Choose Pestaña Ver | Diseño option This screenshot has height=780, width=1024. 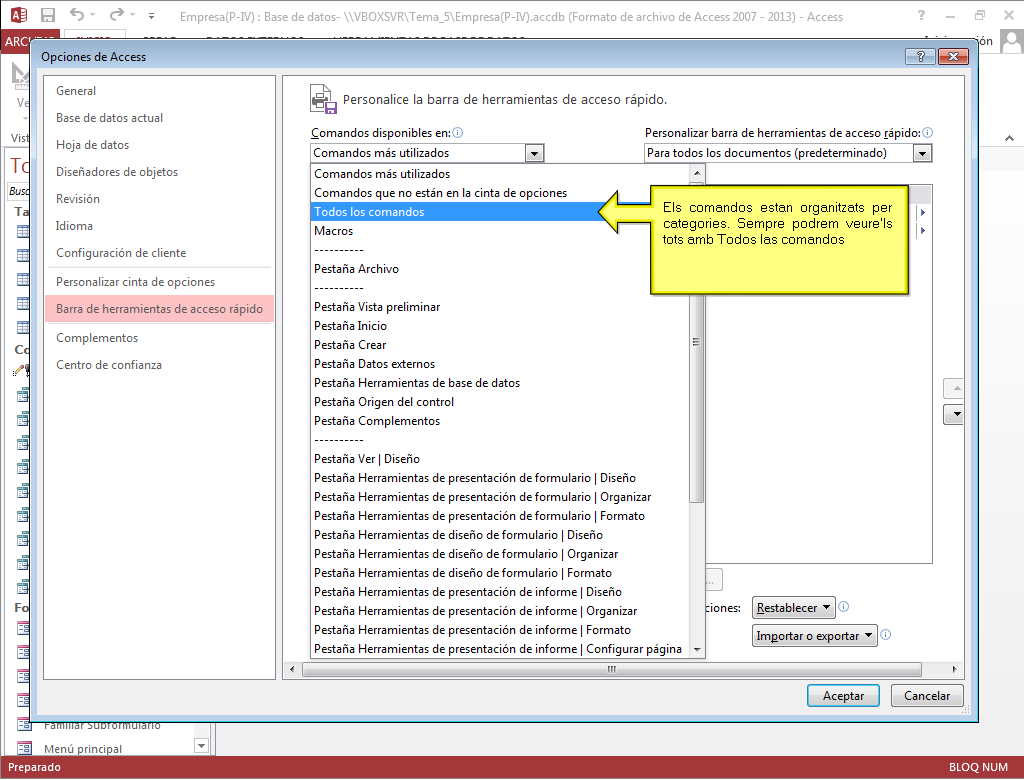(500, 459)
